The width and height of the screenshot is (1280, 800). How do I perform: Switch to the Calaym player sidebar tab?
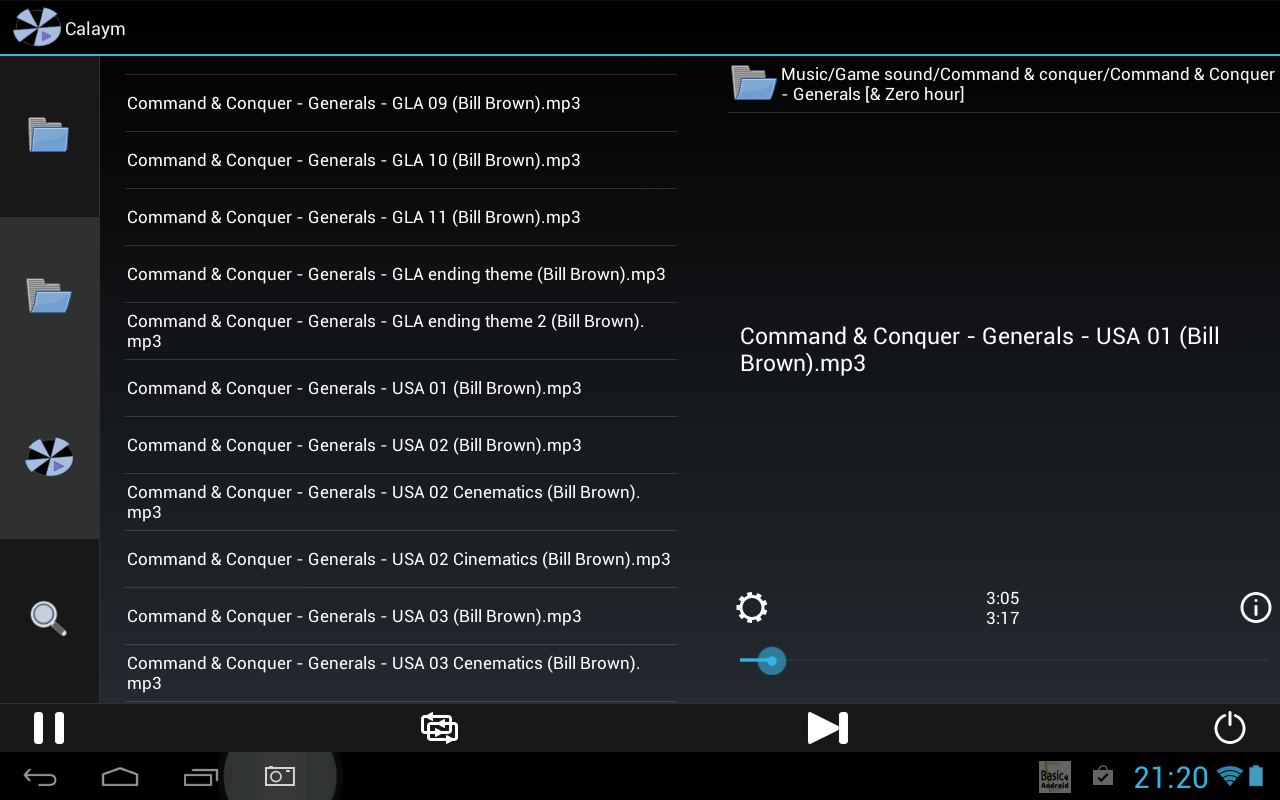pos(49,457)
